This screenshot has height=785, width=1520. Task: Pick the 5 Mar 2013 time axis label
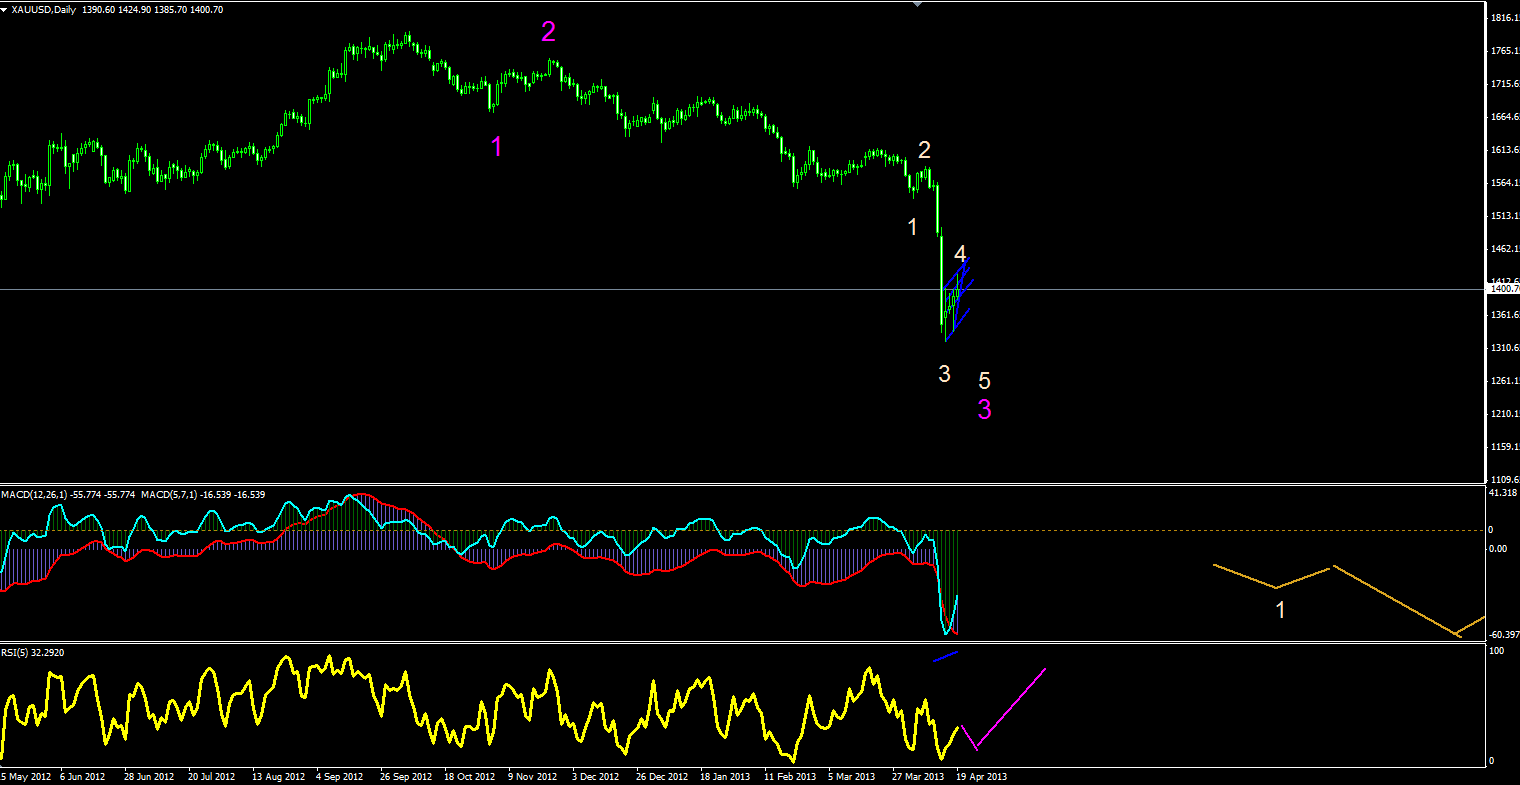[x=850, y=776]
